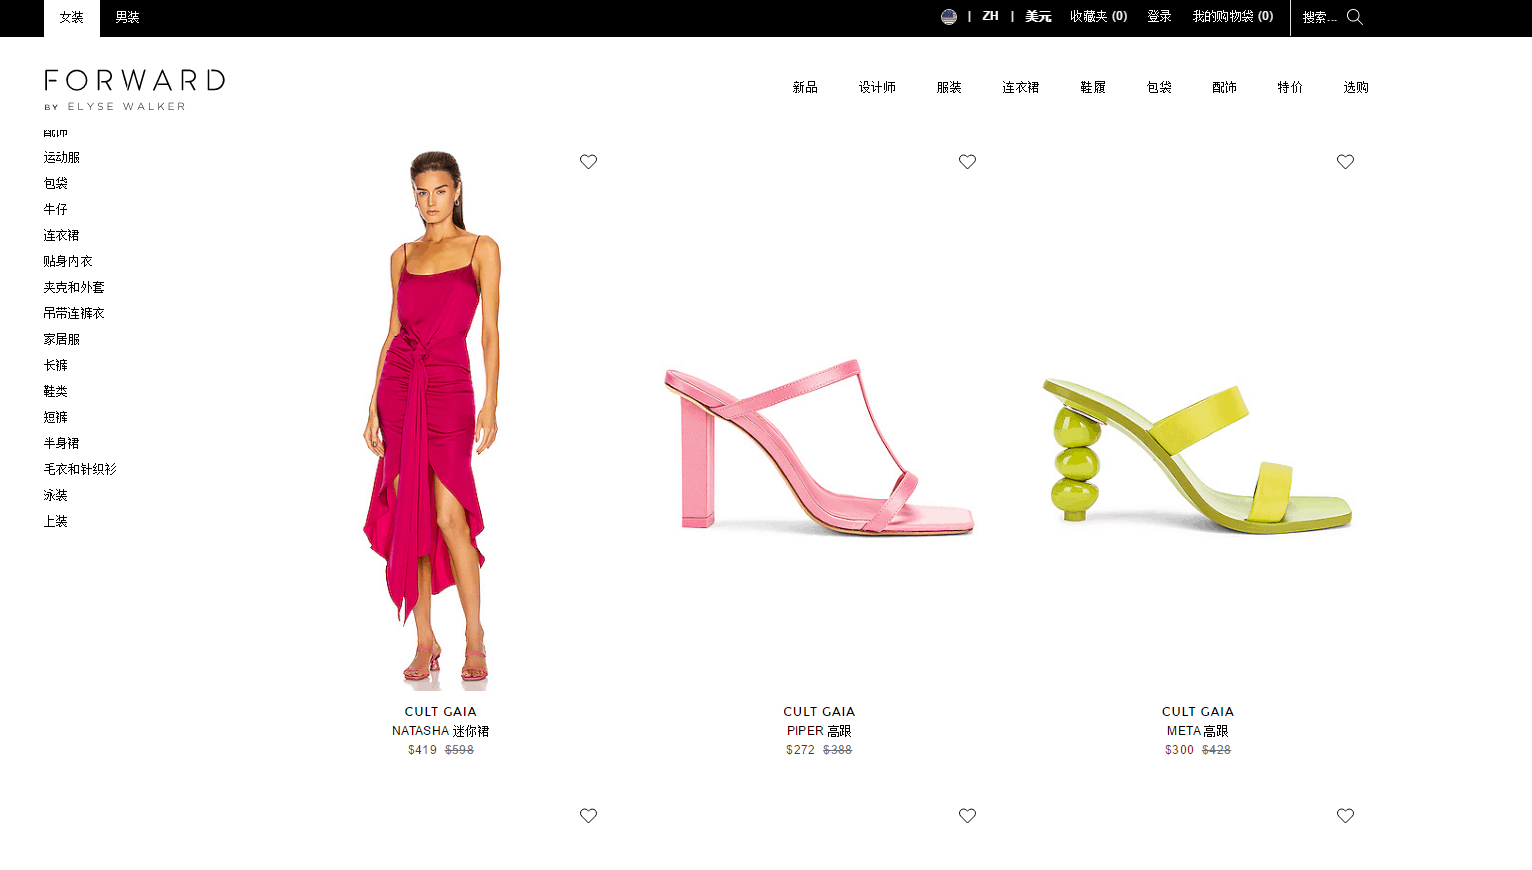This screenshot has height=870, width=1532.
Task: Select 连衣裙 category in sidebar
Action: [61, 236]
